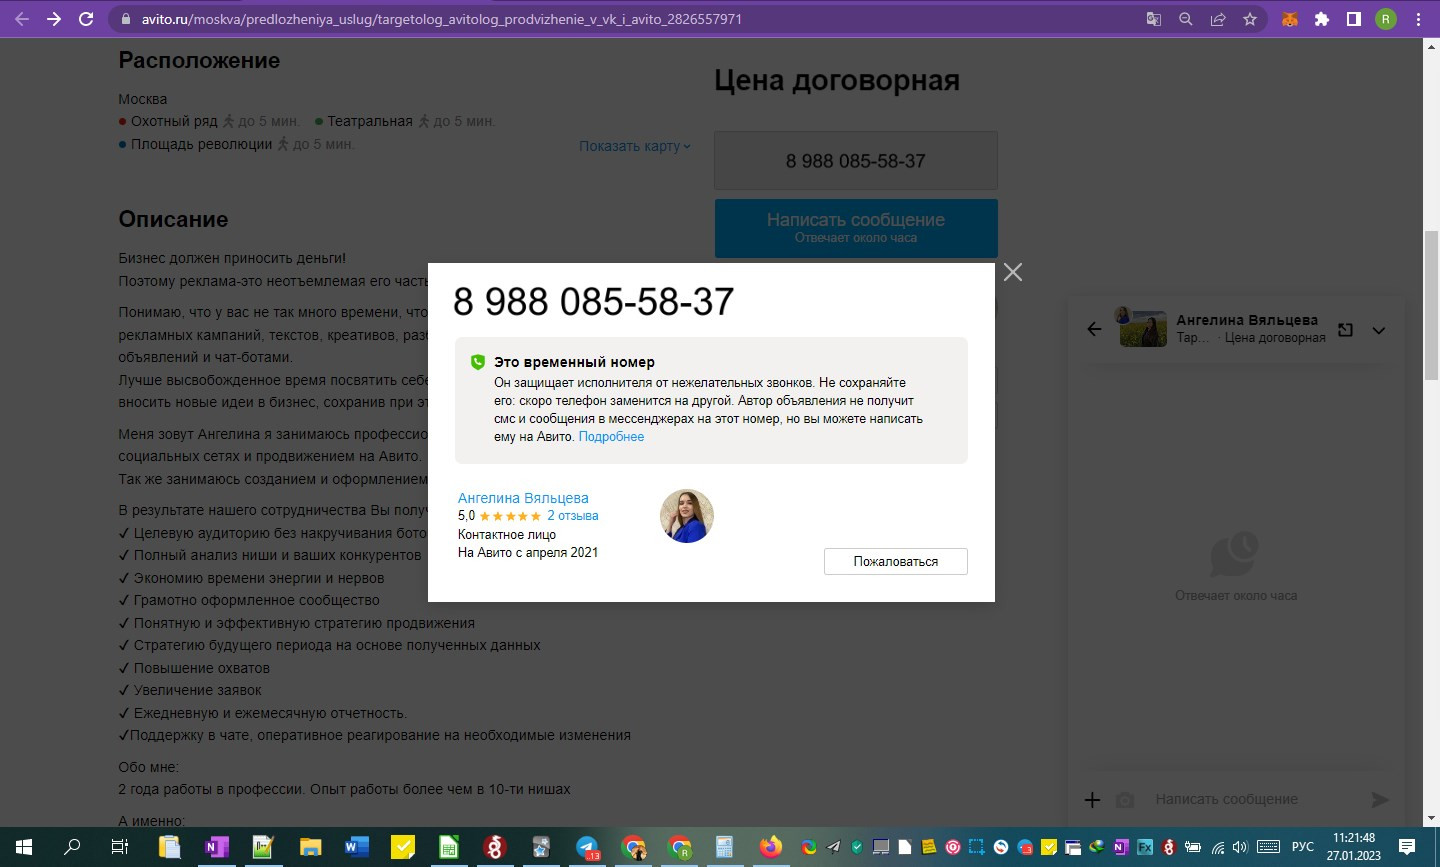Open Telegram from the taskbar
Screen dimensions: 1440x867
pos(588,847)
